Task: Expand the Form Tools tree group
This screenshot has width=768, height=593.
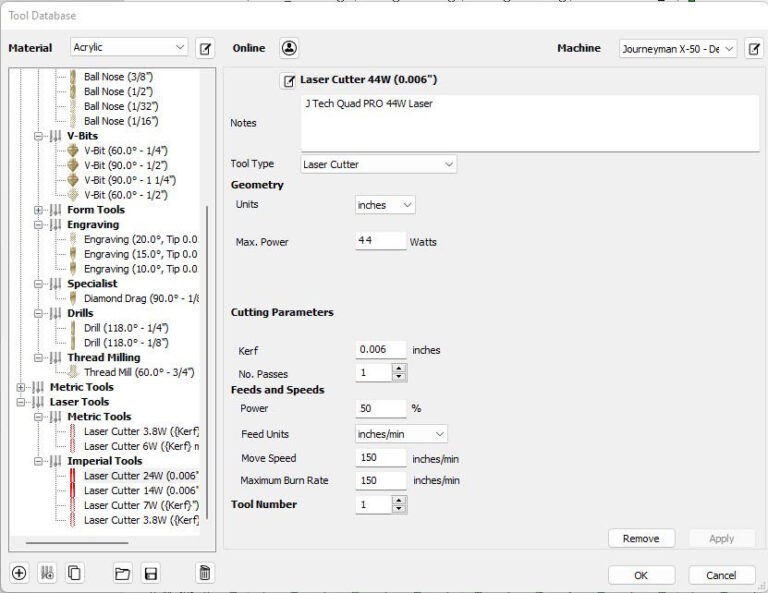Action: (39, 210)
